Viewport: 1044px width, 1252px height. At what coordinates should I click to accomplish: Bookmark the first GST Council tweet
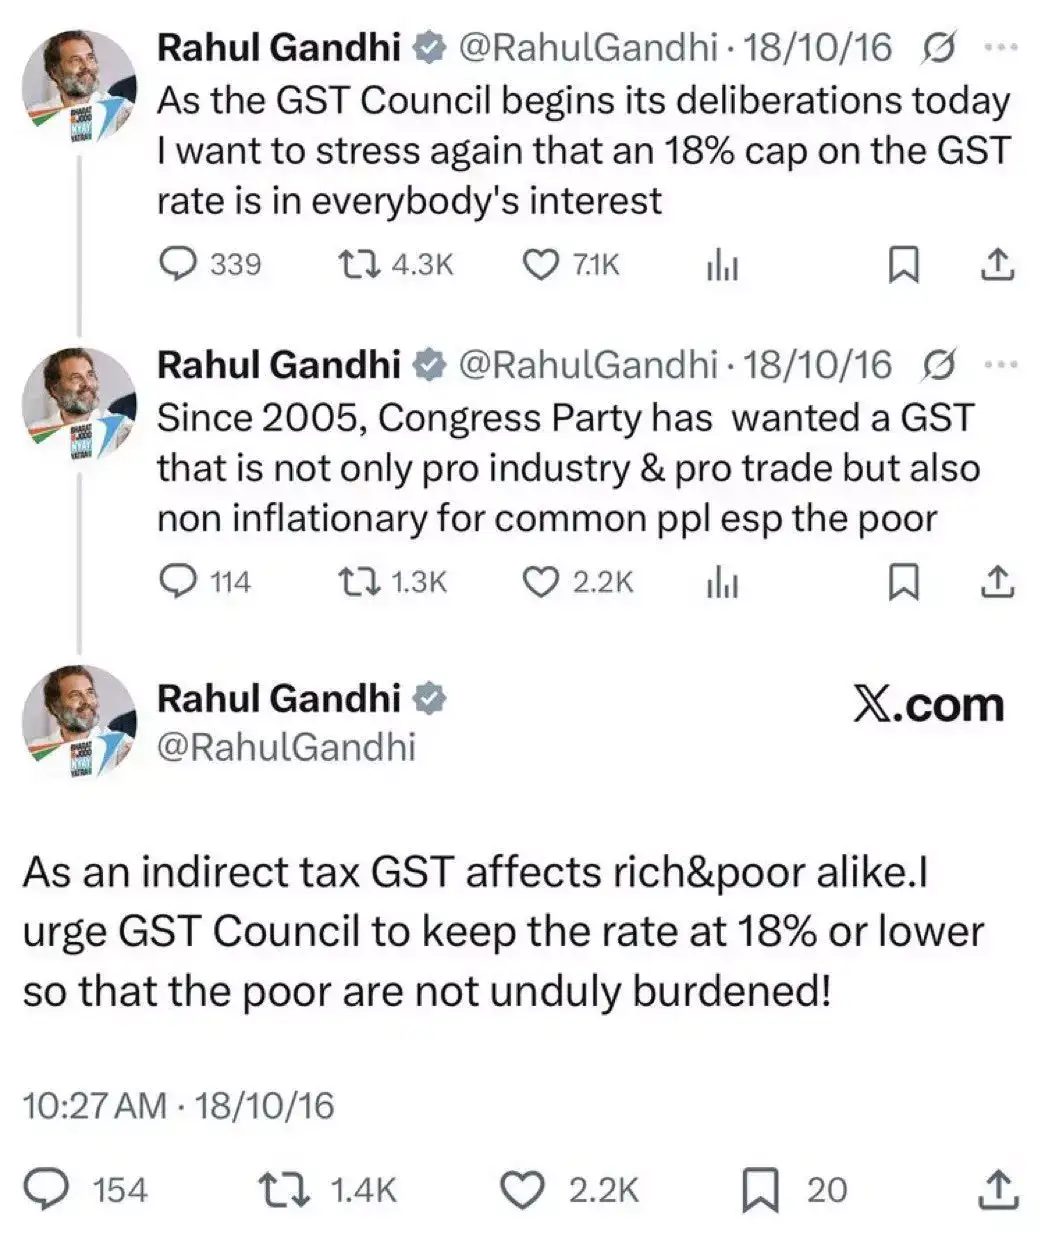click(x=904, y=265)
